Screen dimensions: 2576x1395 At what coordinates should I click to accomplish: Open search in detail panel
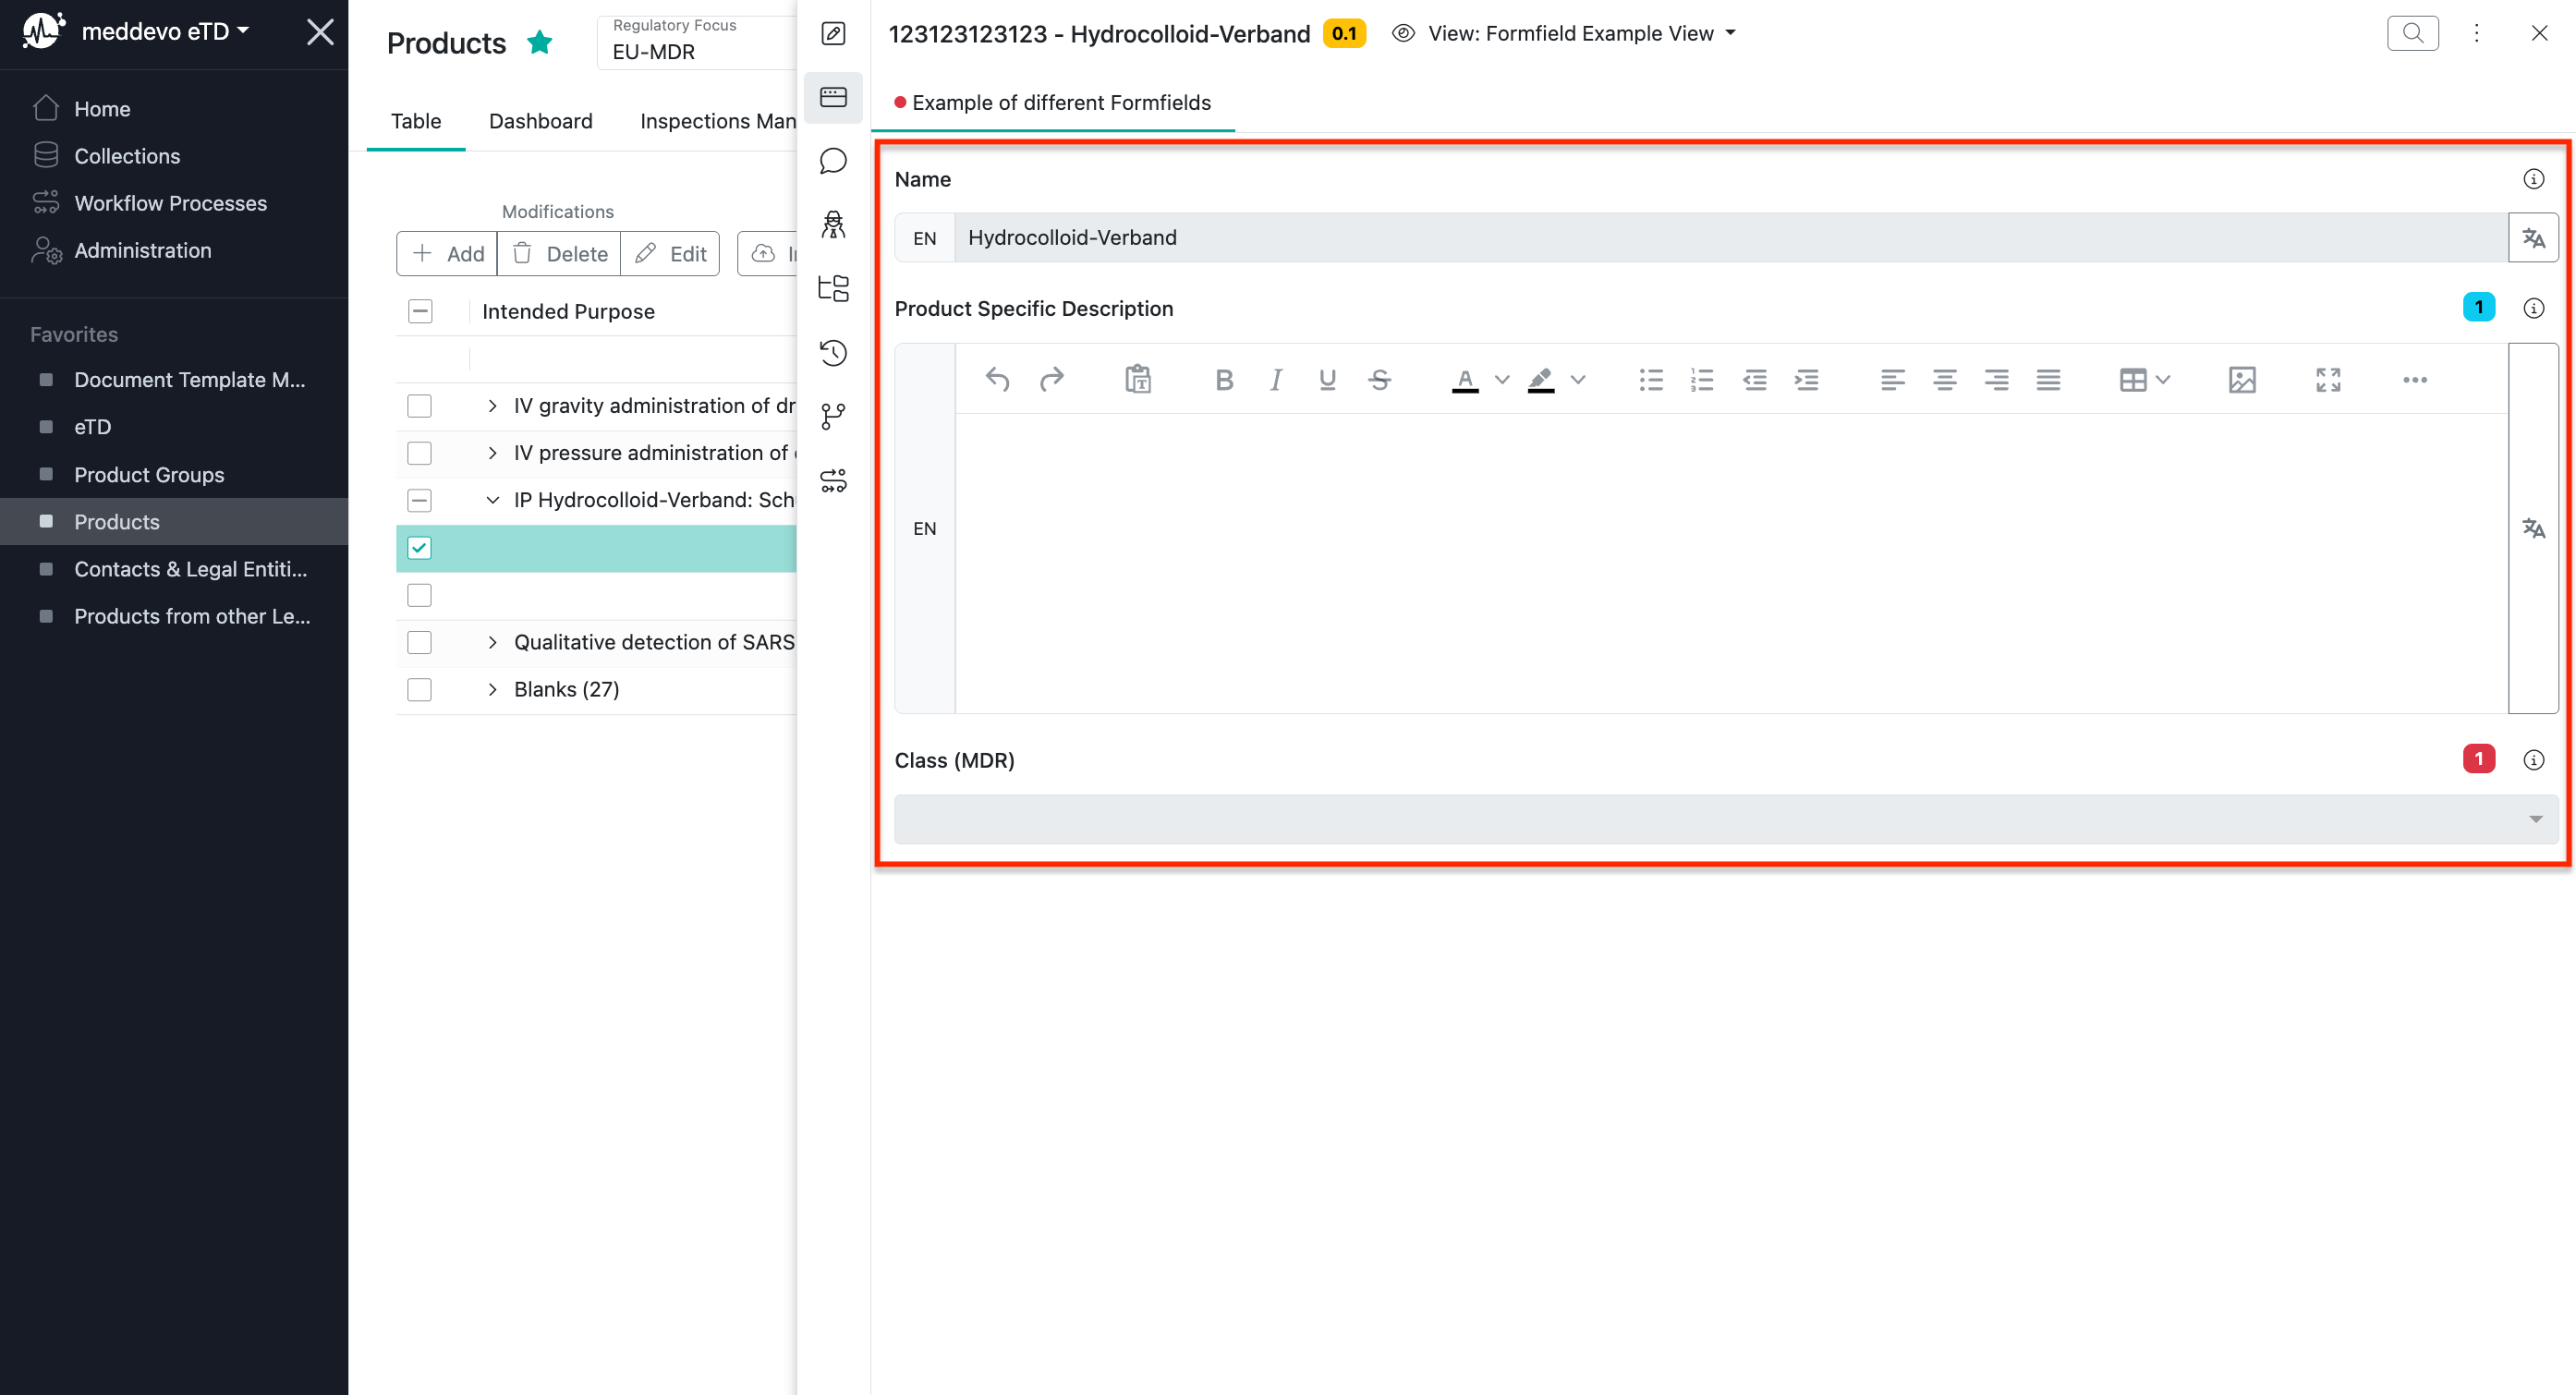[x=2412, y=33]
